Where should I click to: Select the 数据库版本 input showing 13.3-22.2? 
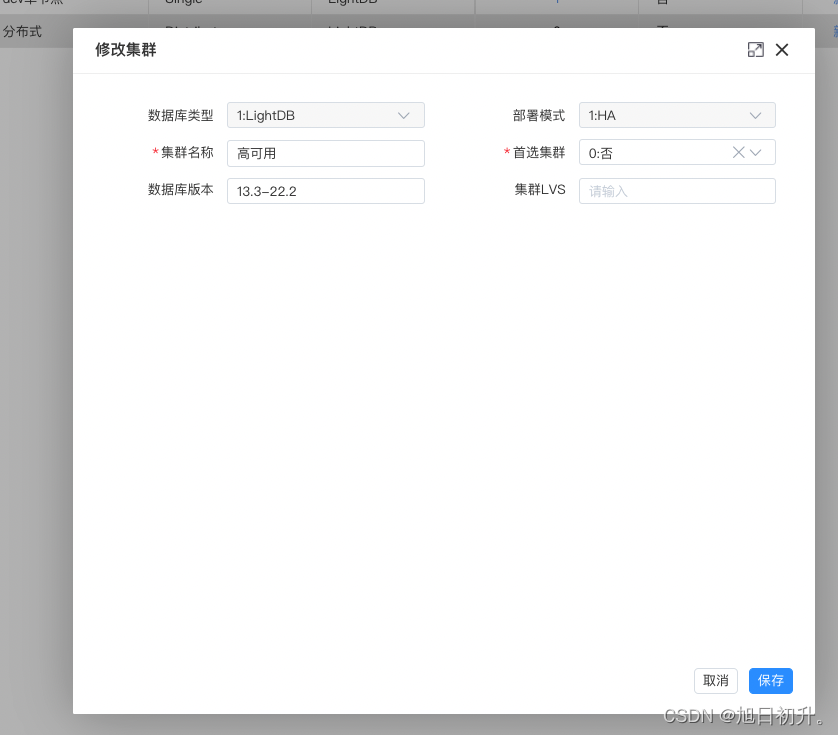pos(325,190)
